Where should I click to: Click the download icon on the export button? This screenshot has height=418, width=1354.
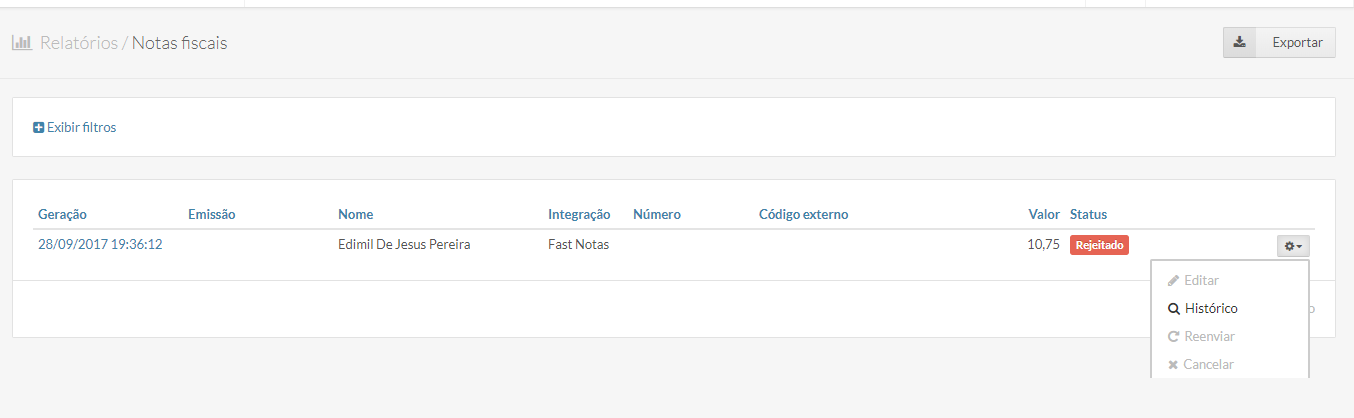coord(1240,43)
